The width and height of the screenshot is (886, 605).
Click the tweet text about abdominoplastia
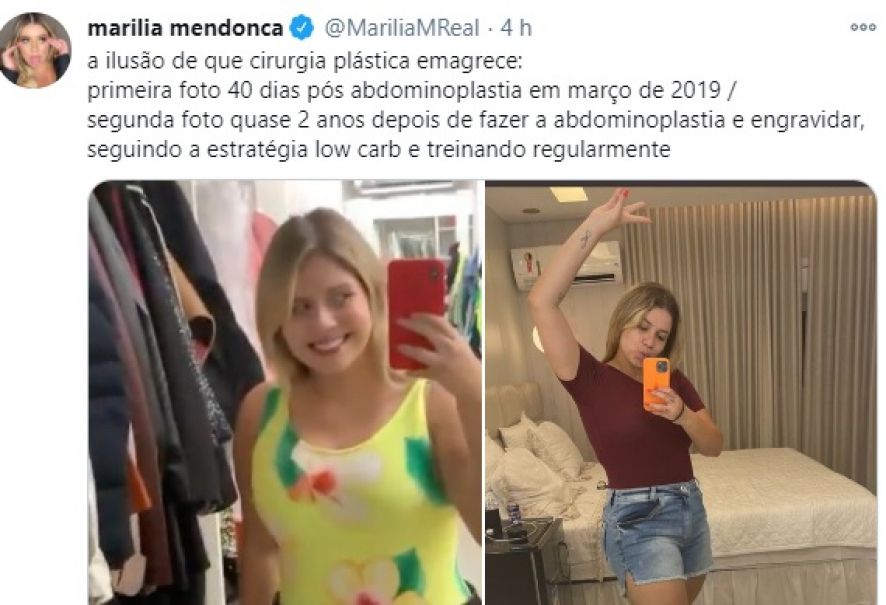click(476, 105)
